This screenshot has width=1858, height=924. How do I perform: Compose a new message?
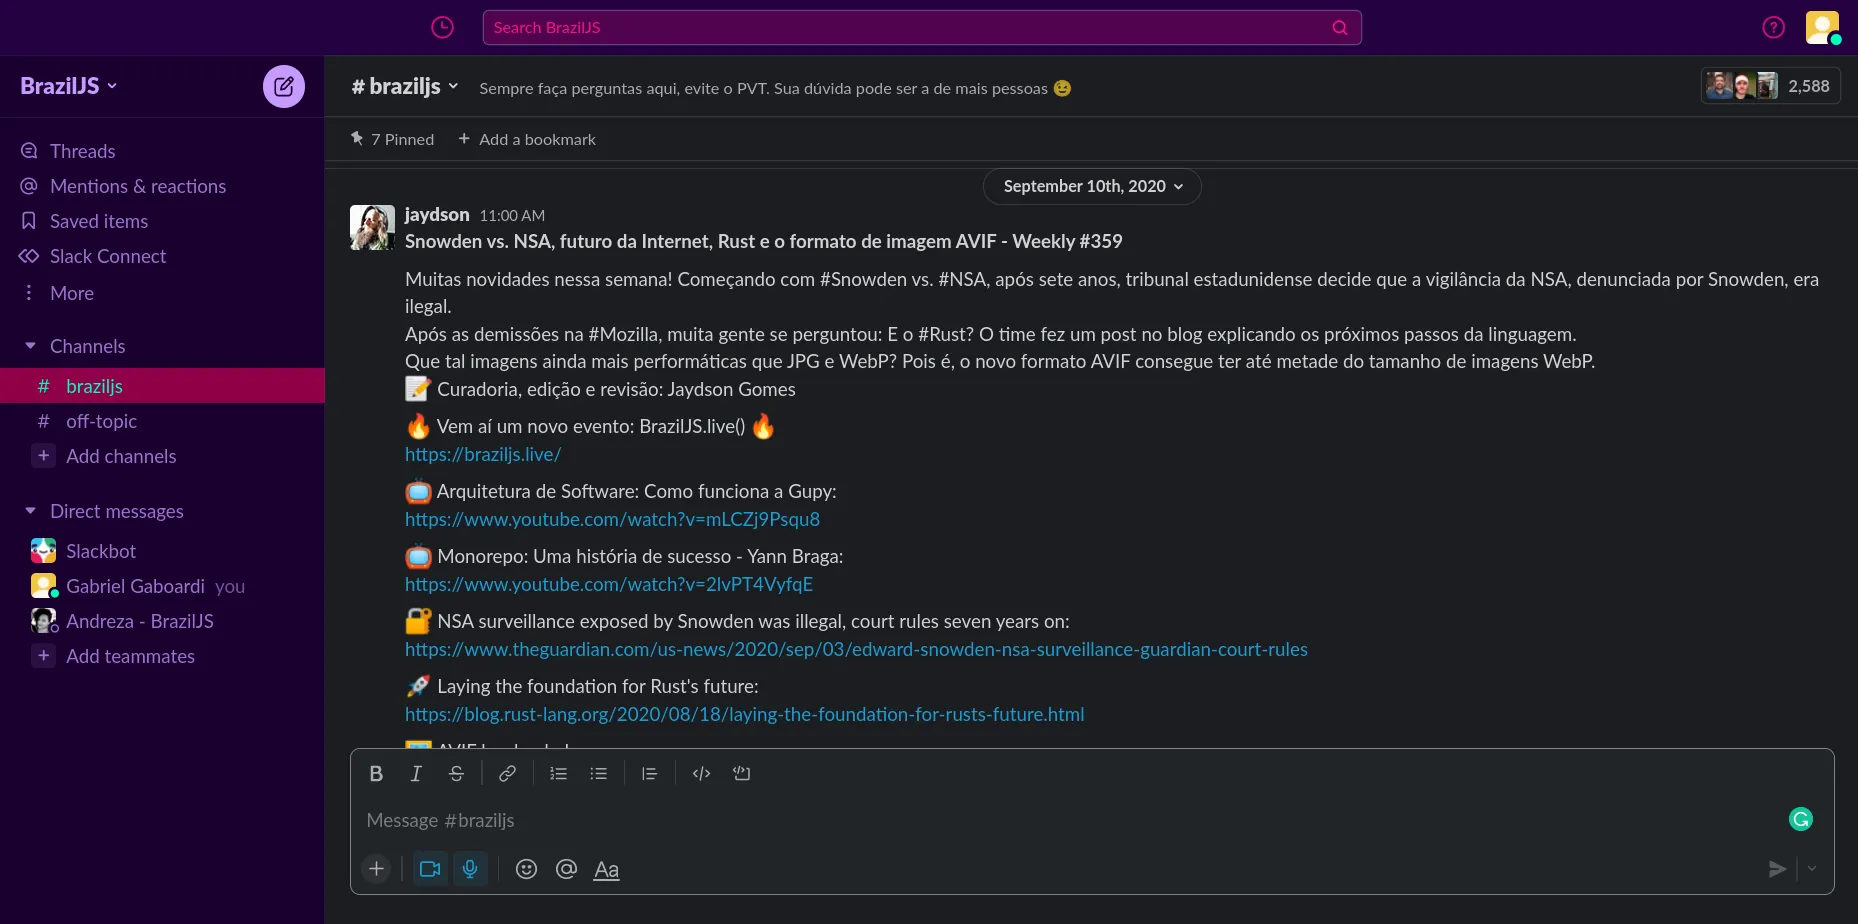coord(284,86)
